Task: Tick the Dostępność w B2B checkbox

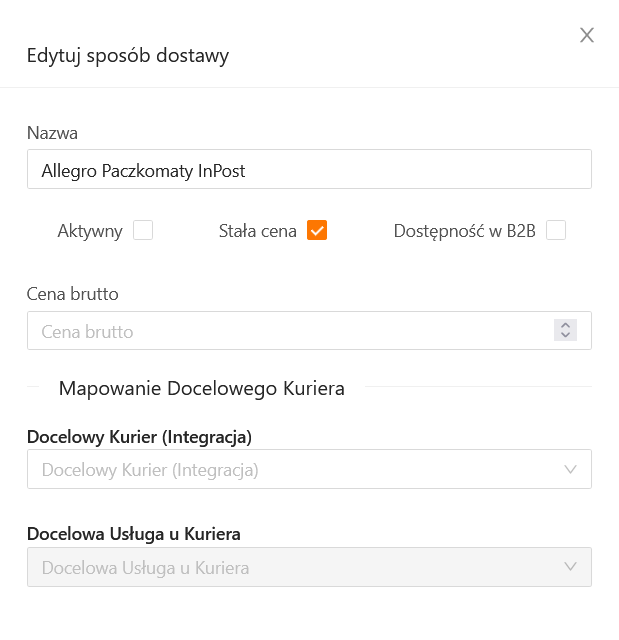Action: pyautogui.click(x=556, y=231)
